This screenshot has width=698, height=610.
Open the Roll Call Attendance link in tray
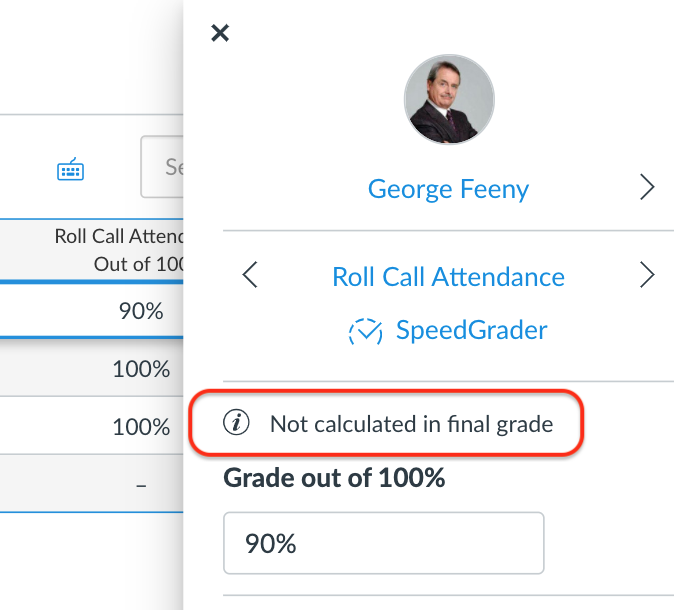[x=448, y=276]
